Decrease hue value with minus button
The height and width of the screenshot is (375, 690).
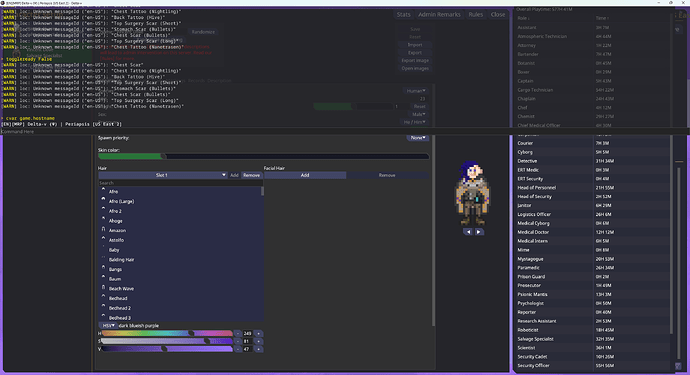coord(238,334)
